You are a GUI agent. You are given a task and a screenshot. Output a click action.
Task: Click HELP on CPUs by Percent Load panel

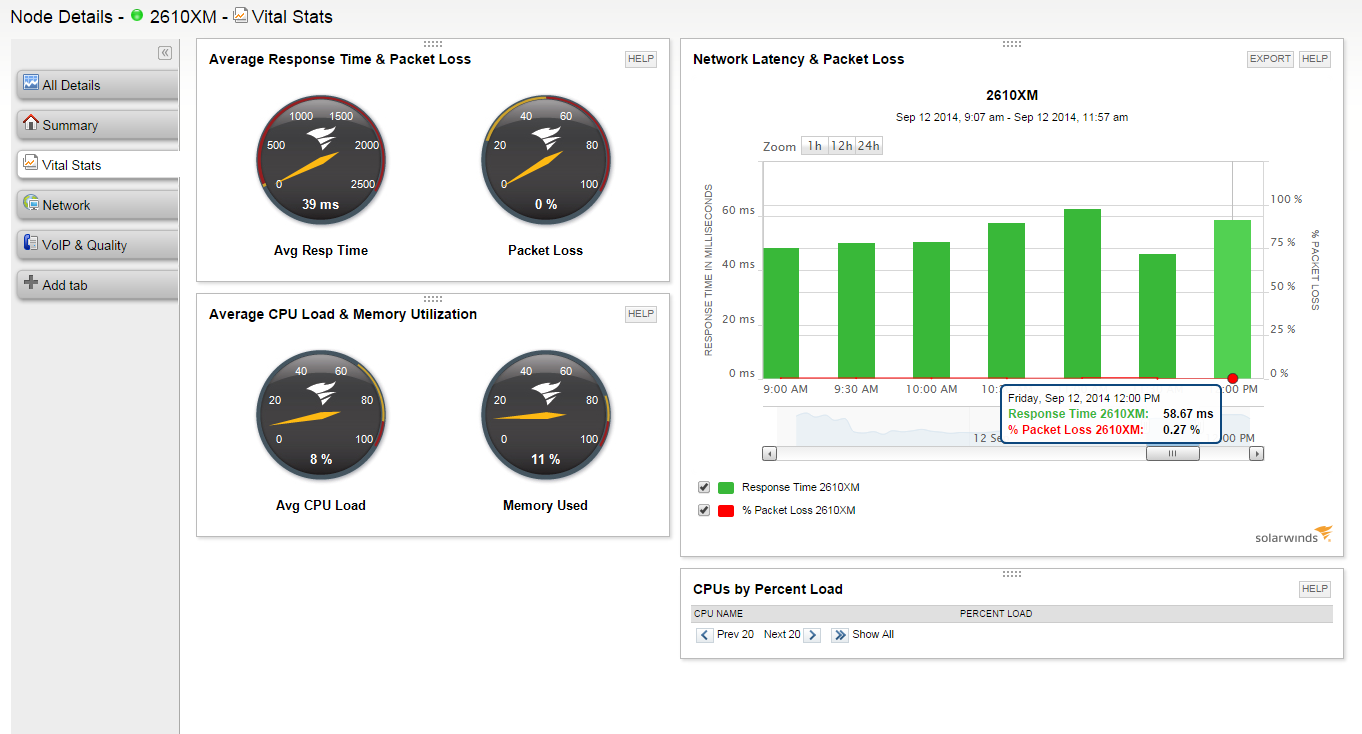point(1315,589)
